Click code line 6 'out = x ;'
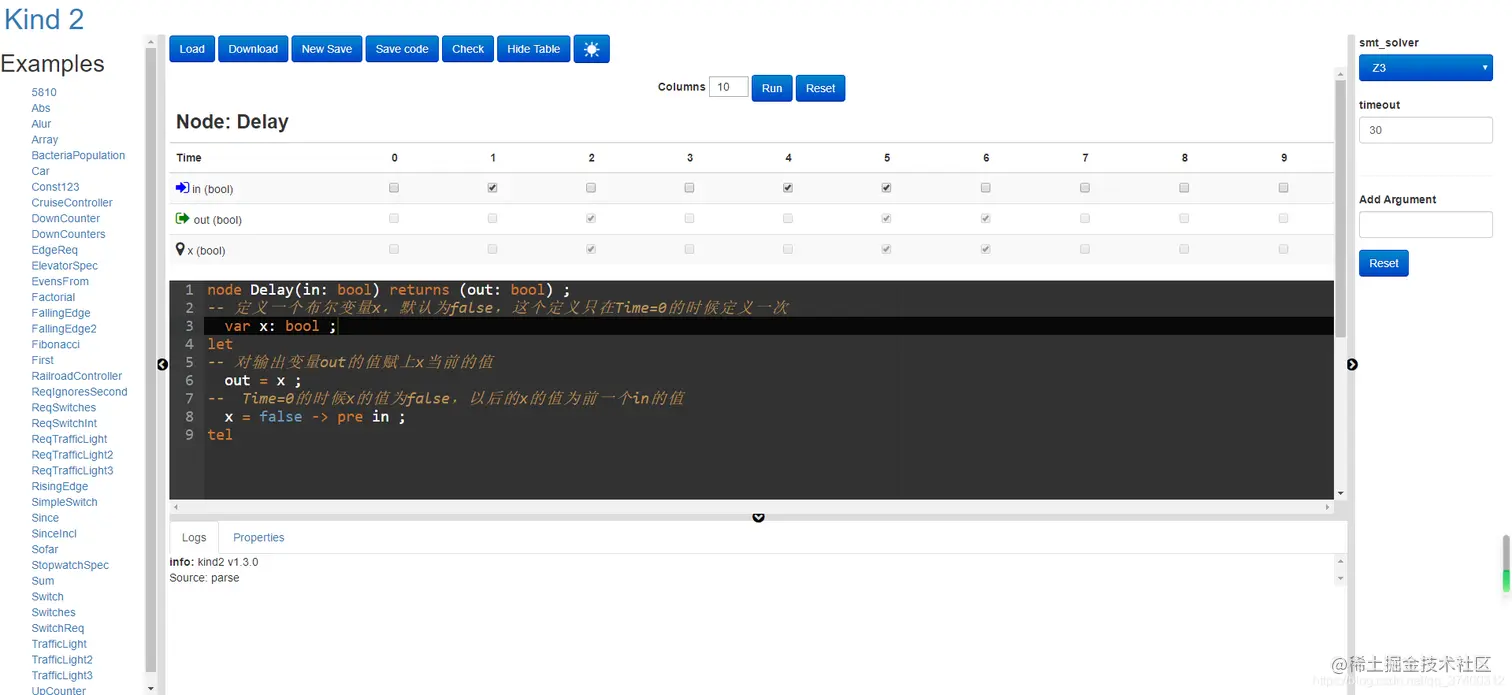 tap(263, 381)
